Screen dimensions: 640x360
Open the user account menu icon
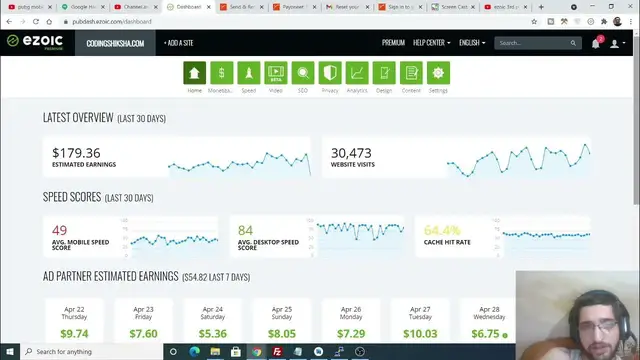click(614, 43)
